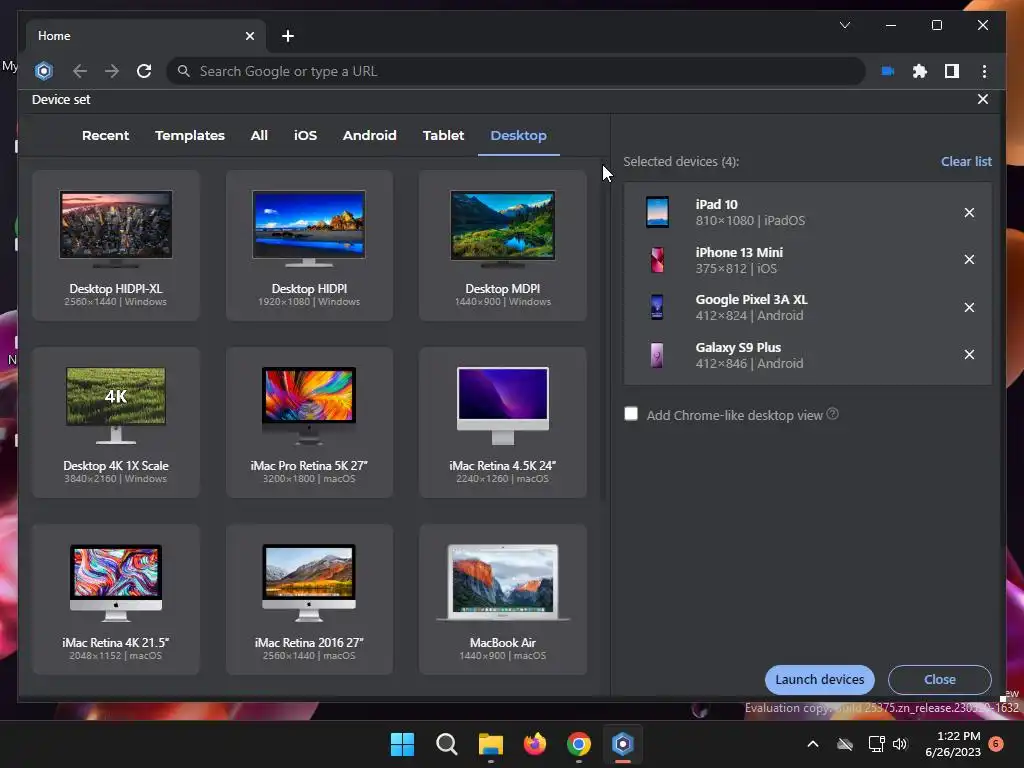Open the three-dot browser menu
1024x768 pixels.
click(x=984, y=71)
